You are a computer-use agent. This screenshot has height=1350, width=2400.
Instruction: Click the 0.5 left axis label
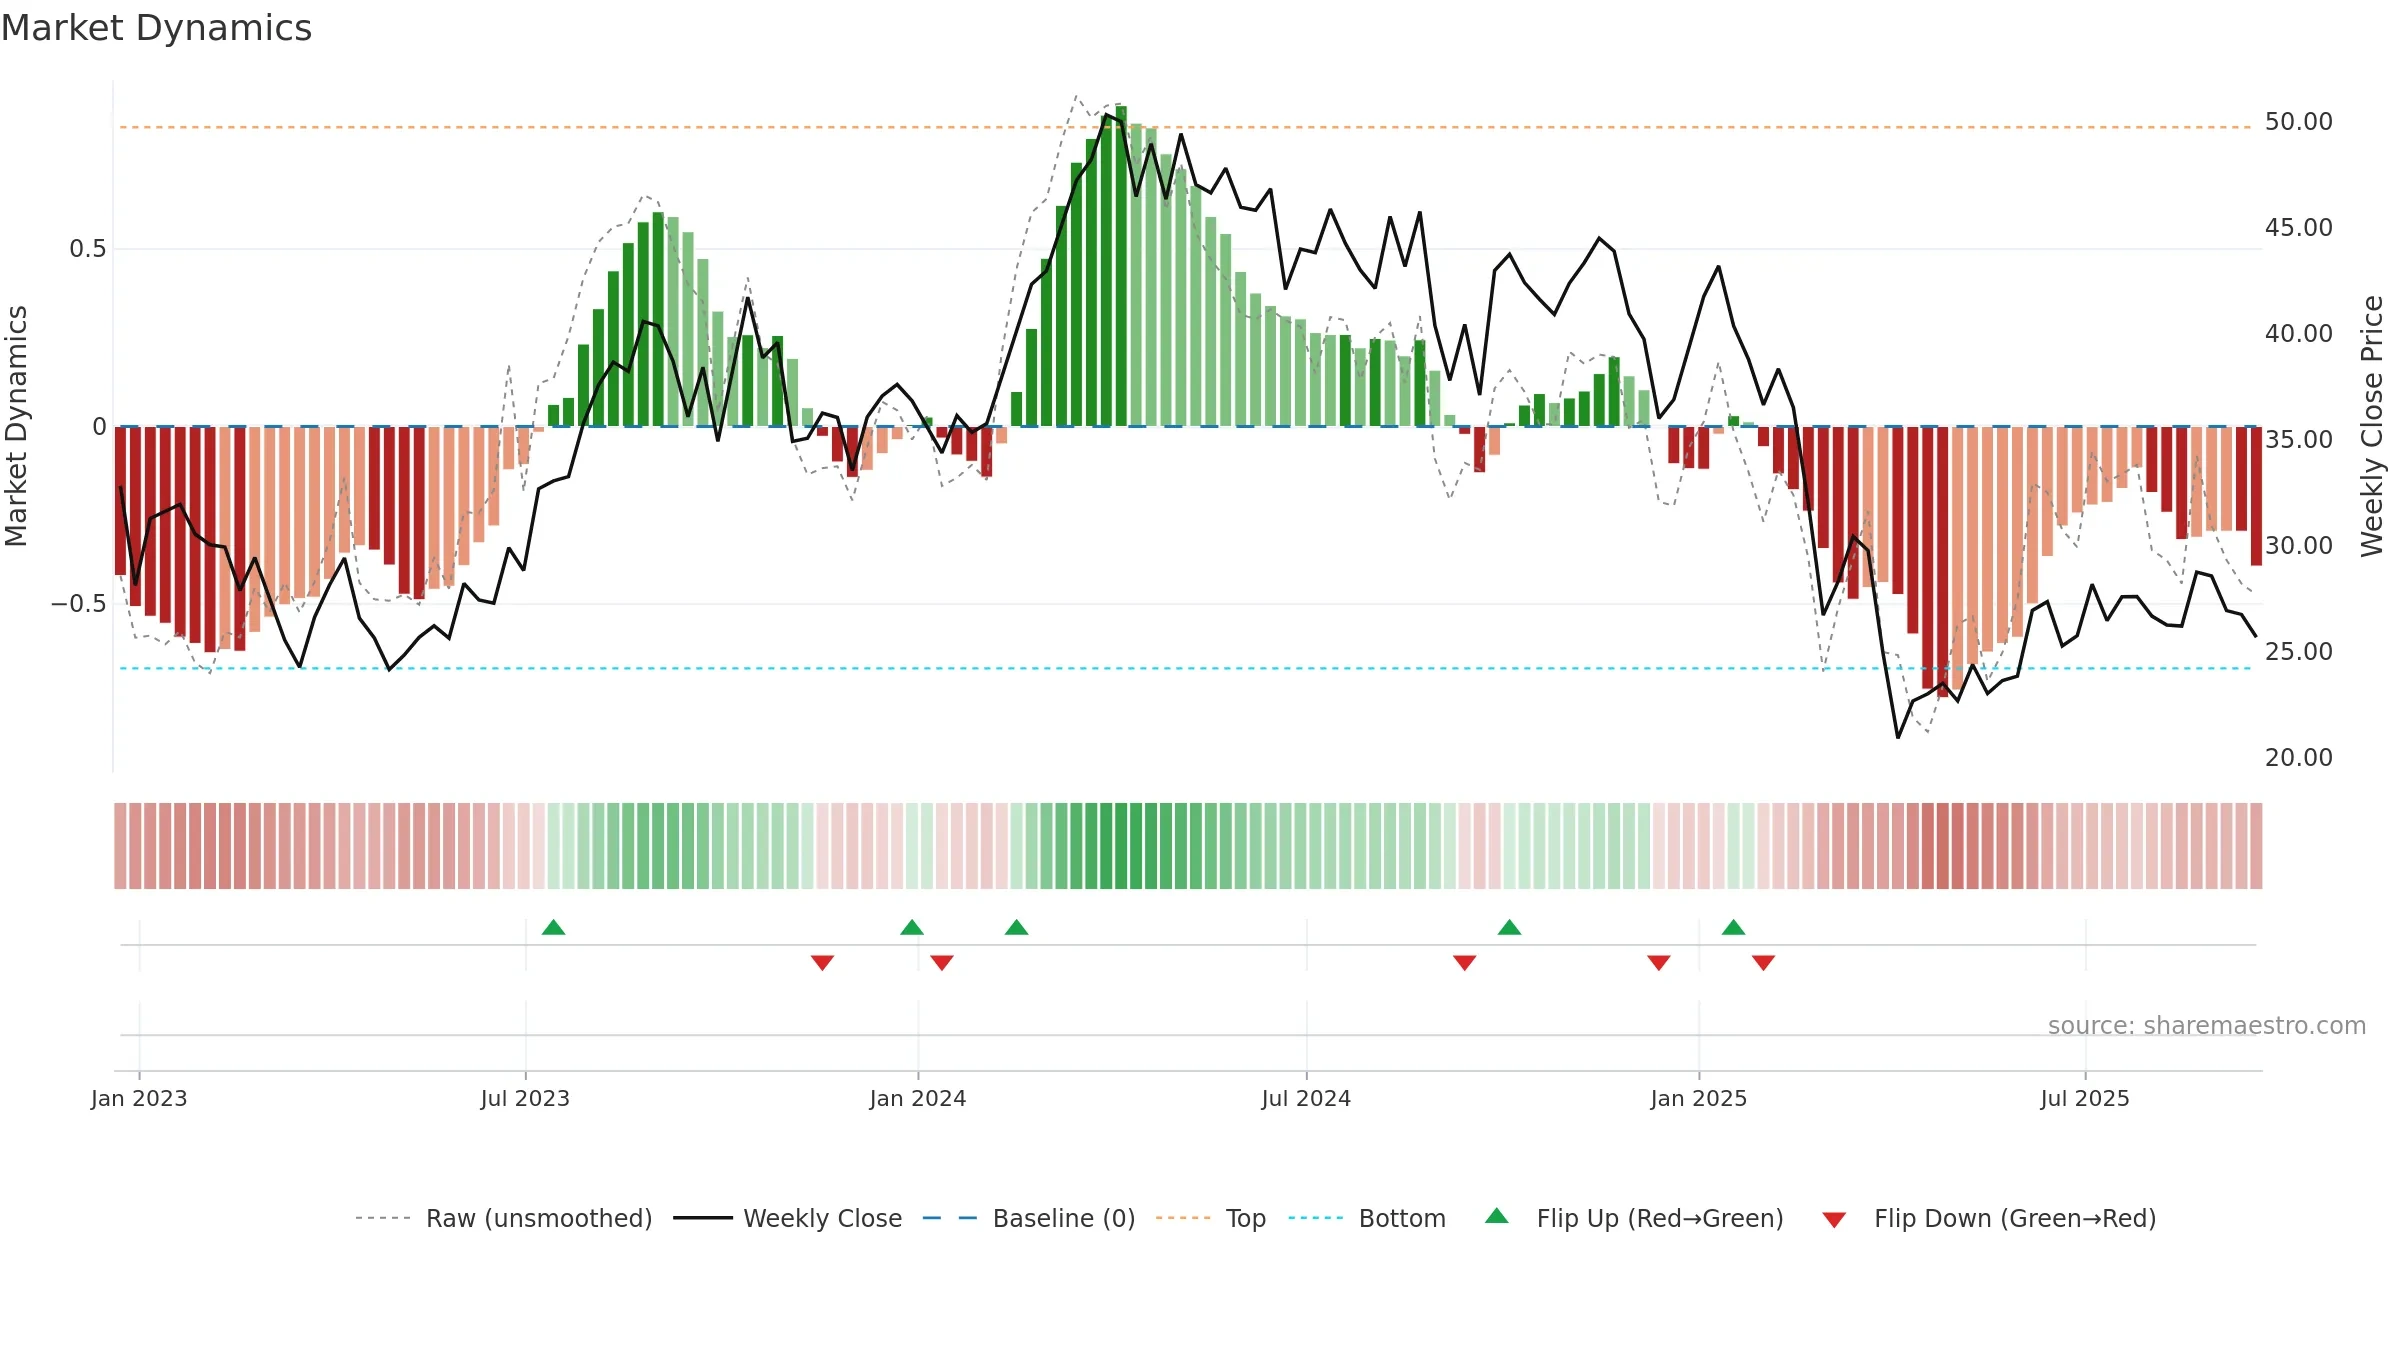88,249
